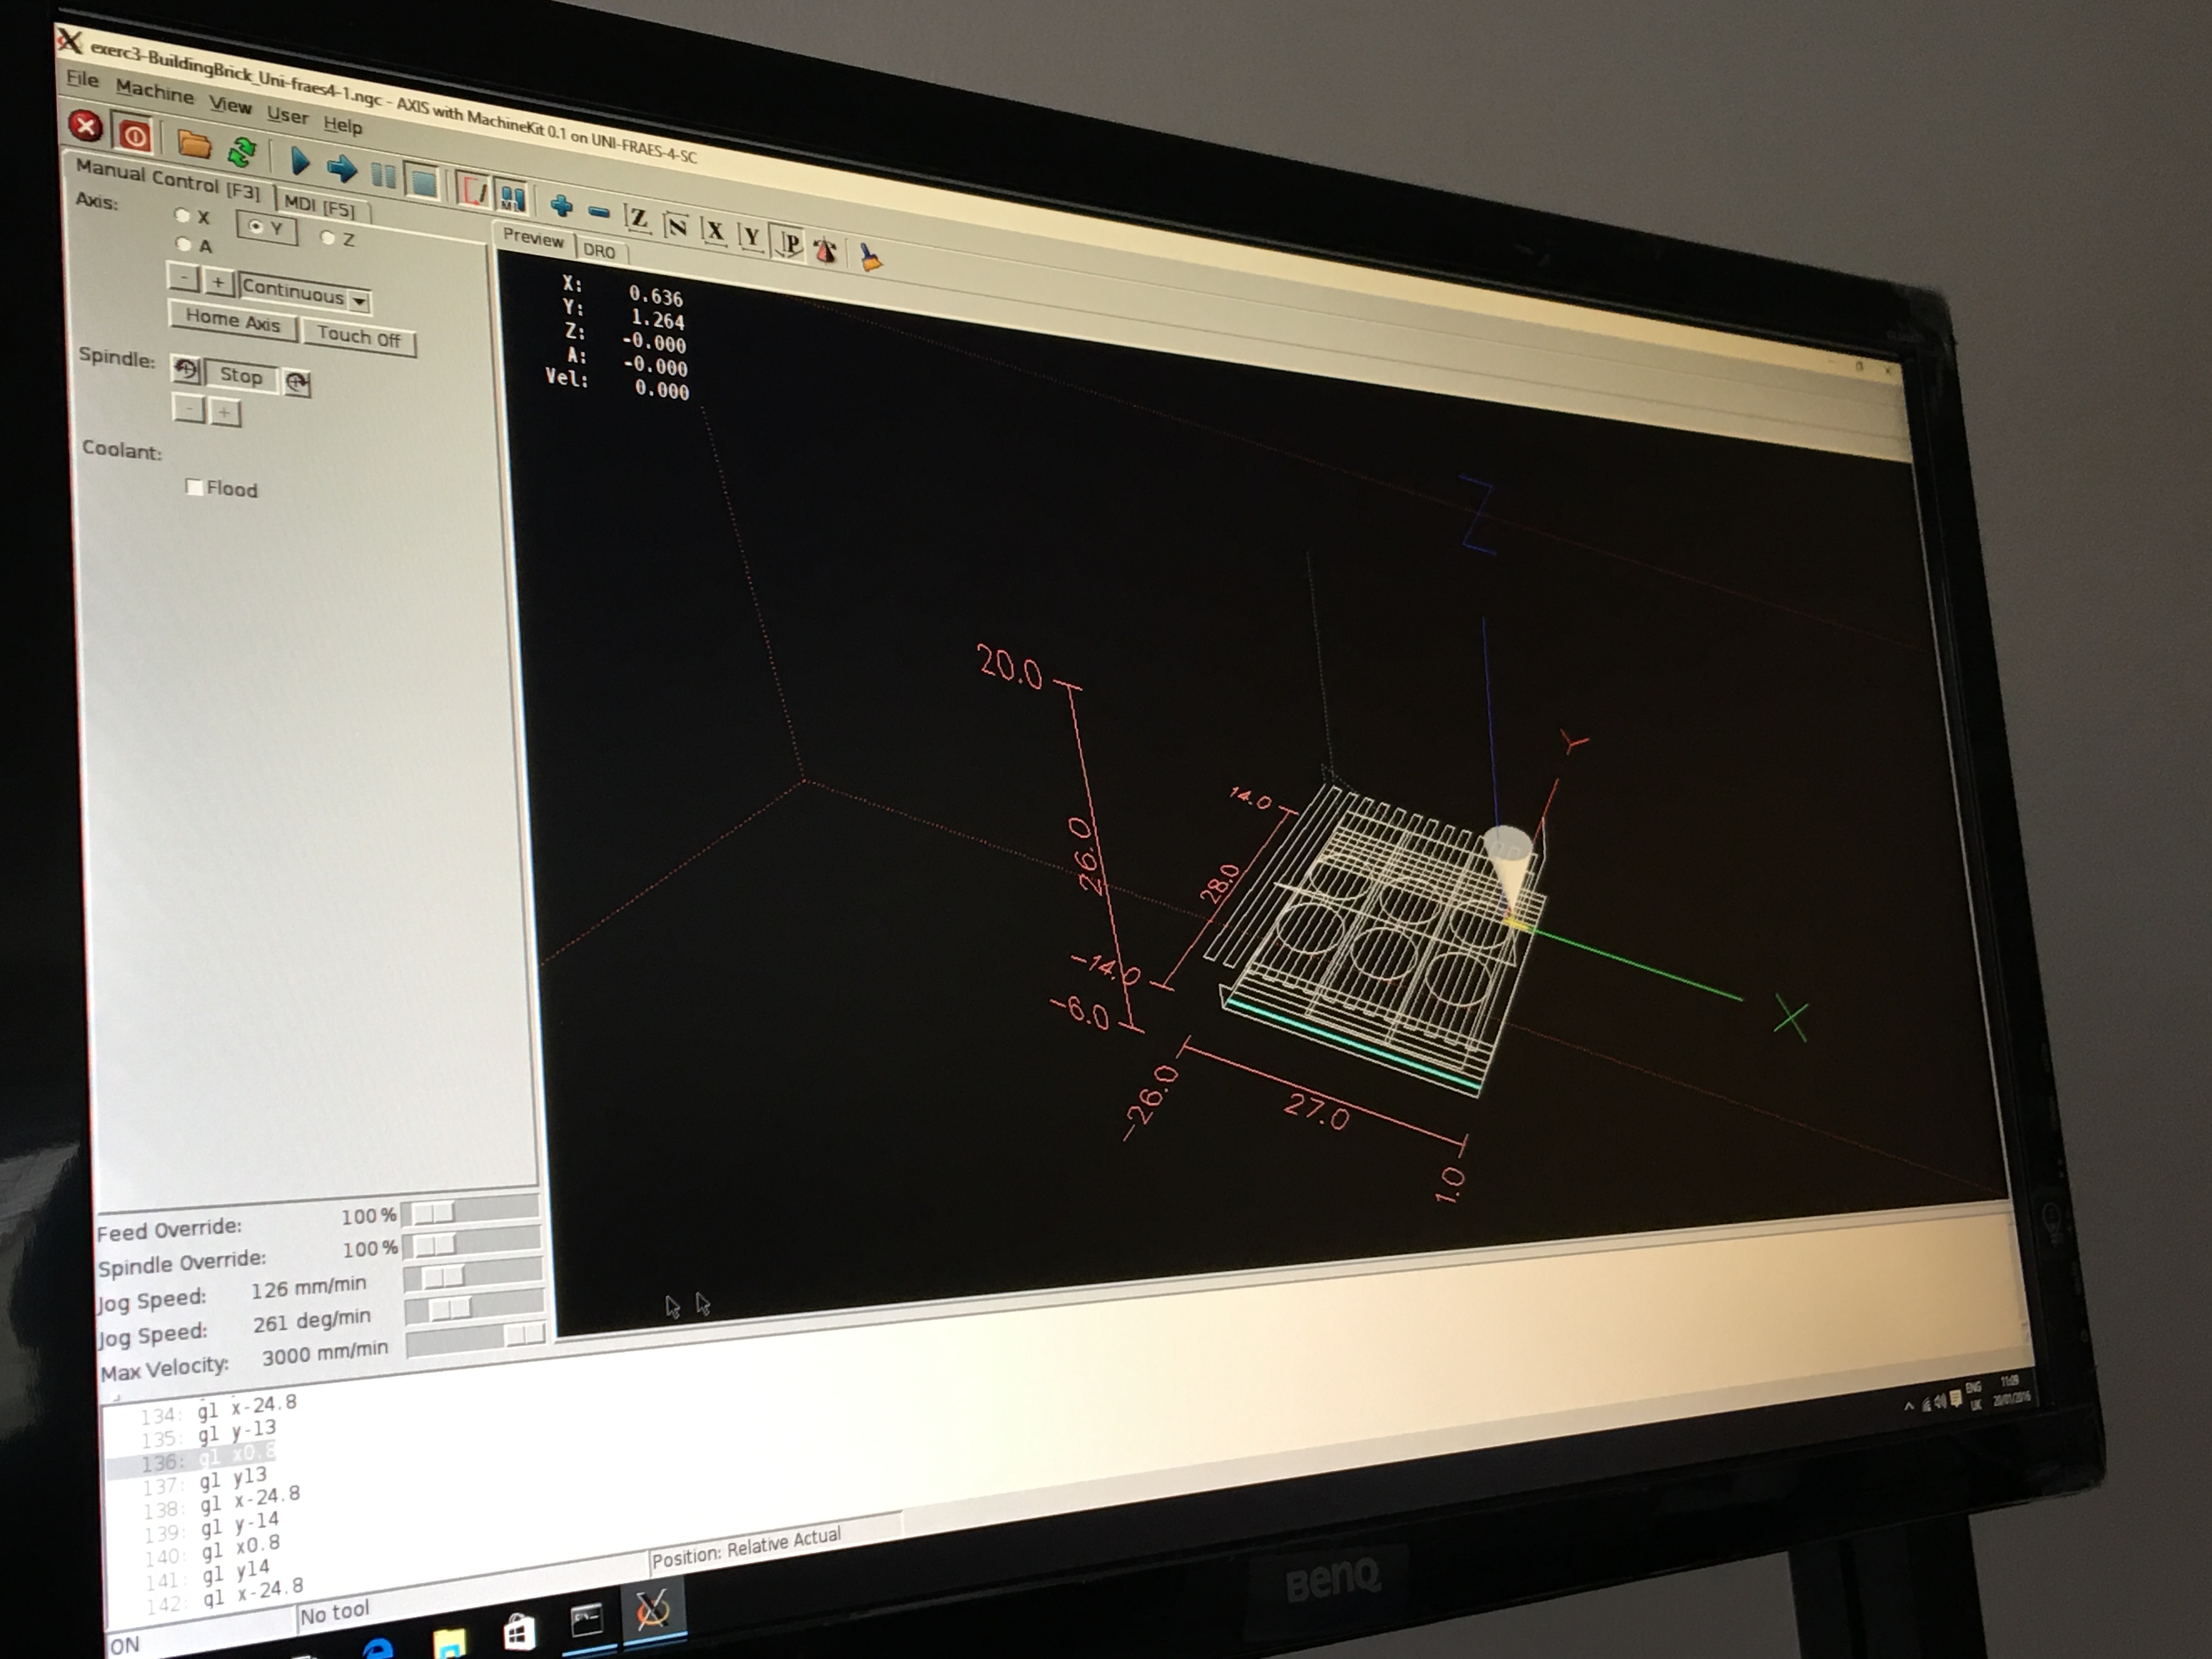The width and height of the screenshot is (2212, 1659).
Task: Select G-code line 134 'g1 x-24.8'
Action: [247, 1408]
